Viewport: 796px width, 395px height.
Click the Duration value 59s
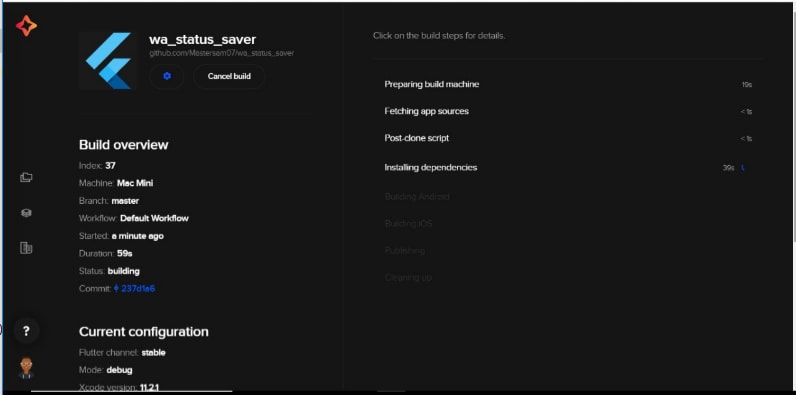pyautogui.click(x=125, y=253)
